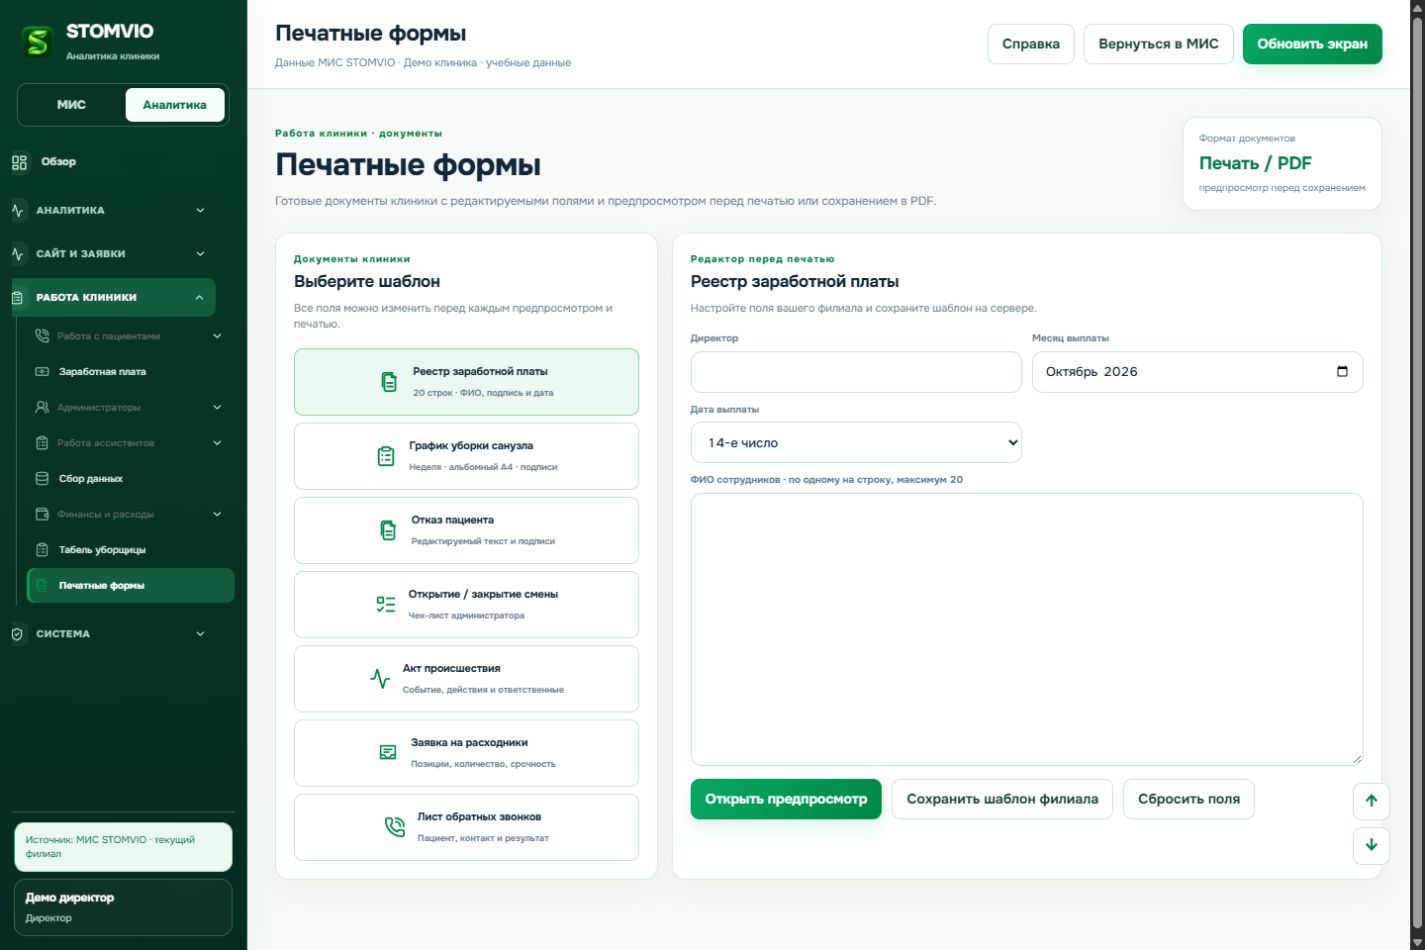
Task: Click the checklist icon on Открытие / закрытие смены
Action: pos(385,604)
